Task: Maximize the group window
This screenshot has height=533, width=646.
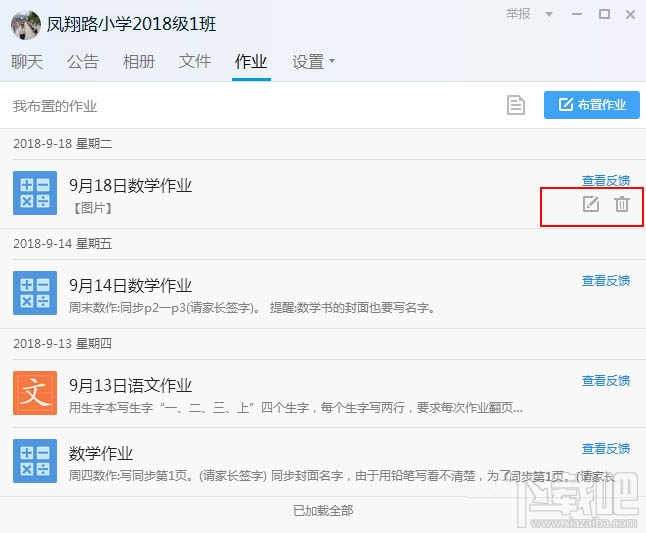Action: [604, 14]
